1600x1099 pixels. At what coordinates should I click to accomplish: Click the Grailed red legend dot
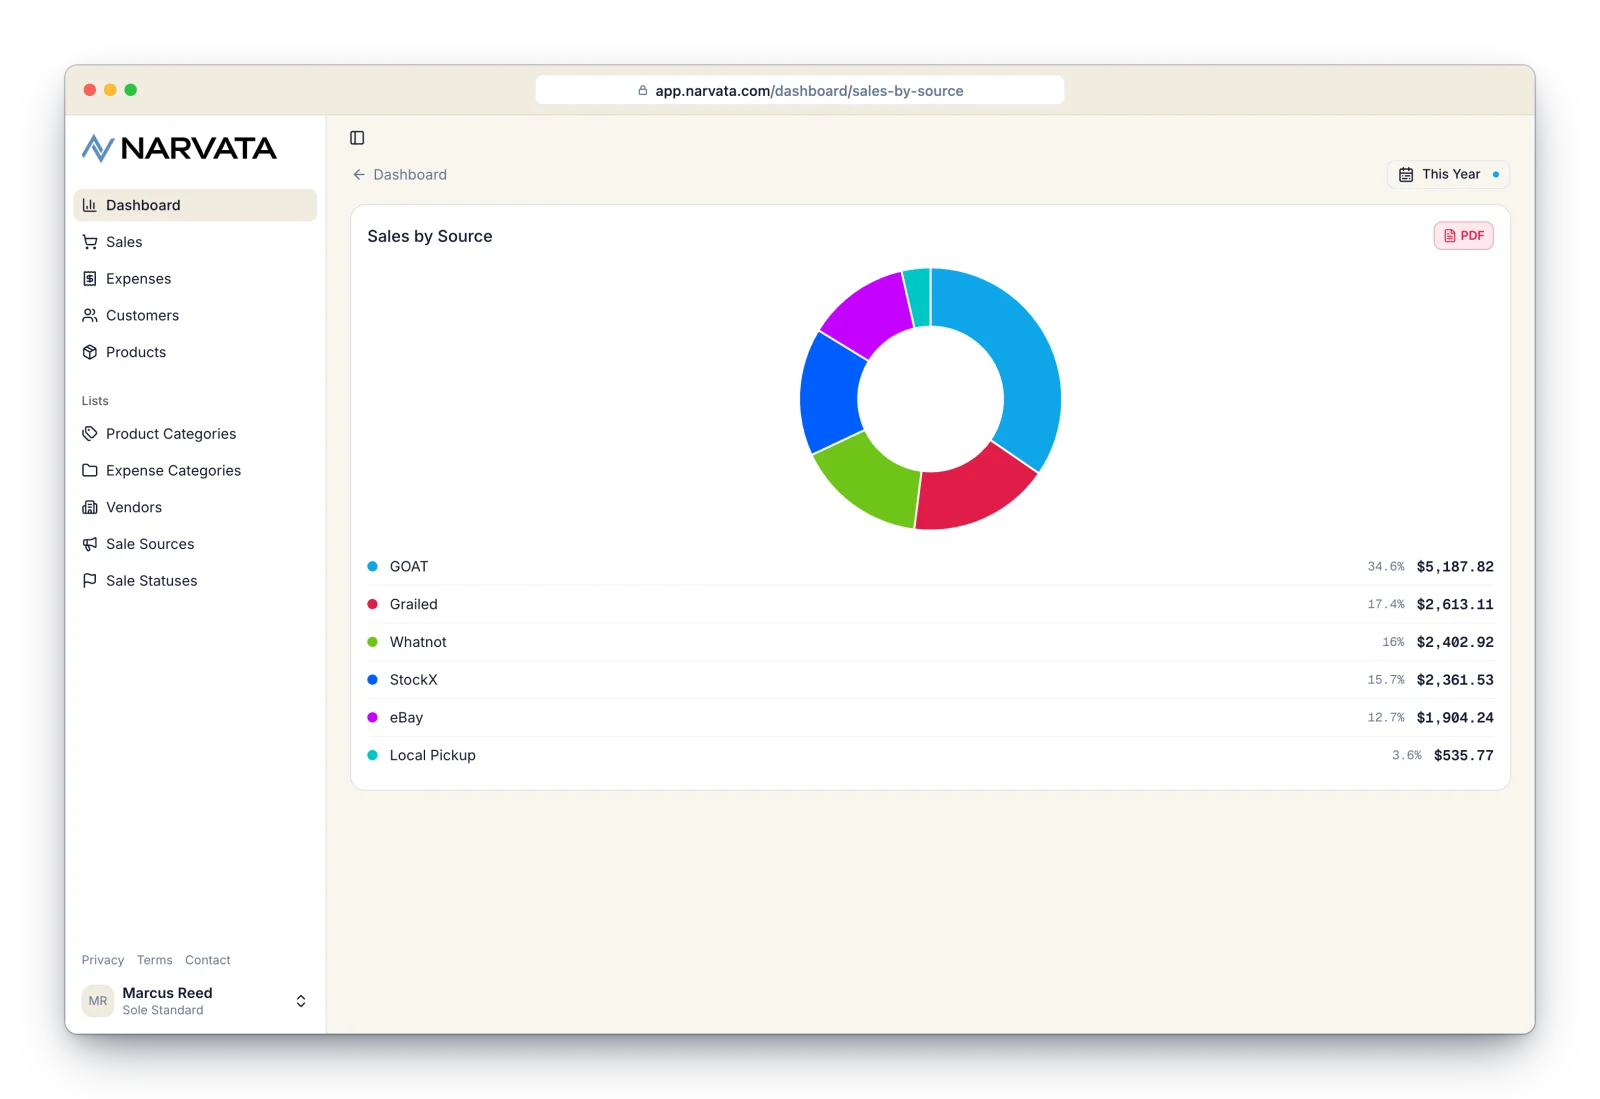coord(373,604)
